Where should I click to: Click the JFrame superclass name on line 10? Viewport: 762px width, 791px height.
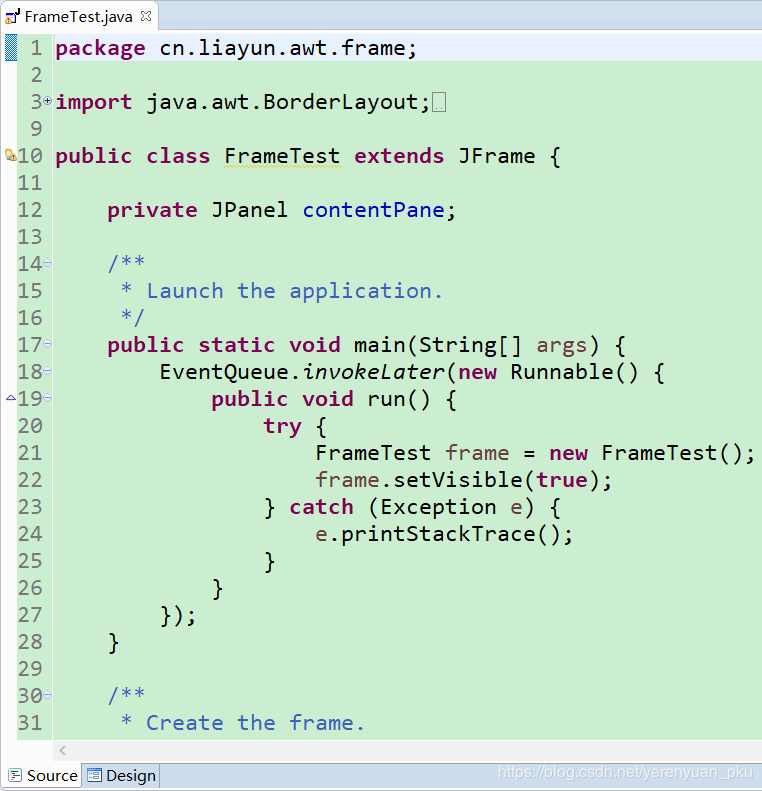click(x=497, y=156)
